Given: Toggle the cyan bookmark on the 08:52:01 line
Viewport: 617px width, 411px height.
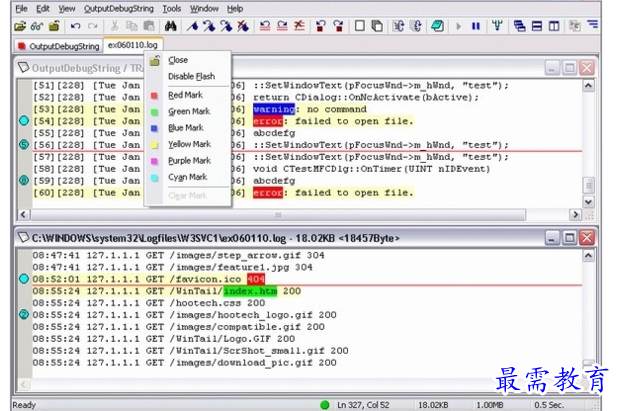Looking at the screenshot, I should 24,279.
